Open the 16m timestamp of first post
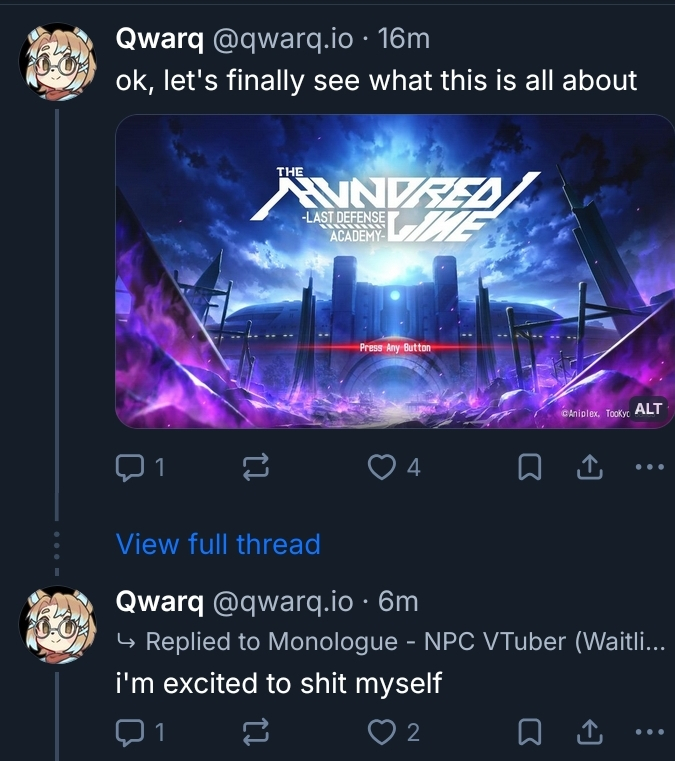675x761 pixels. coord(405,39)
